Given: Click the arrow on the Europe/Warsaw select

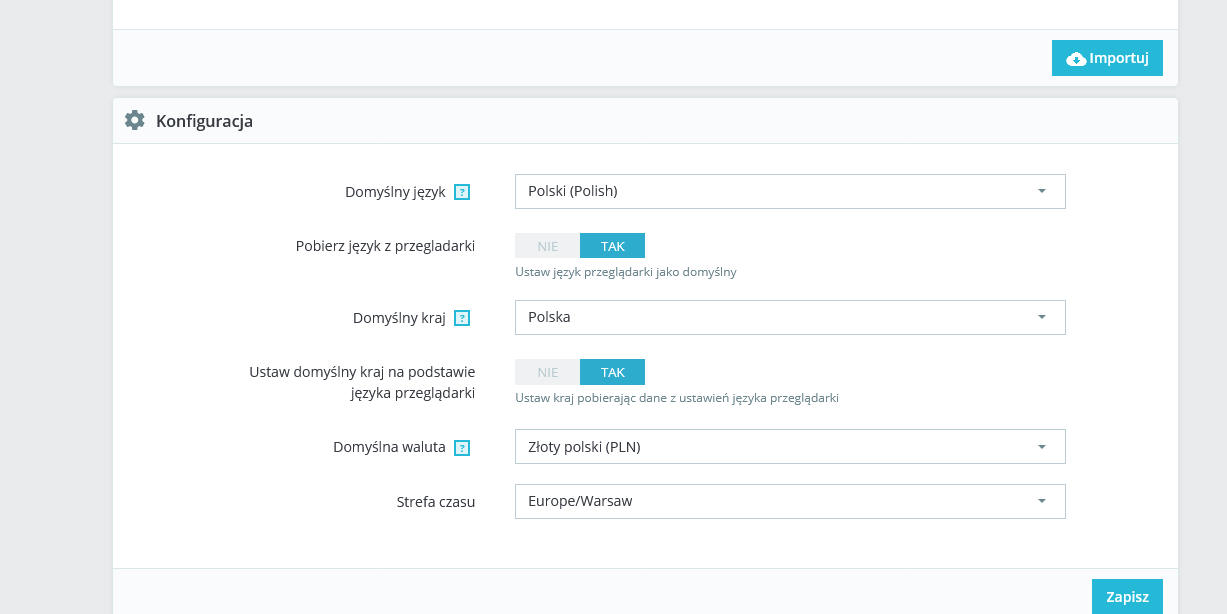Looking at the screenshot, I should pyautogui.click(x=1041, y=502).
